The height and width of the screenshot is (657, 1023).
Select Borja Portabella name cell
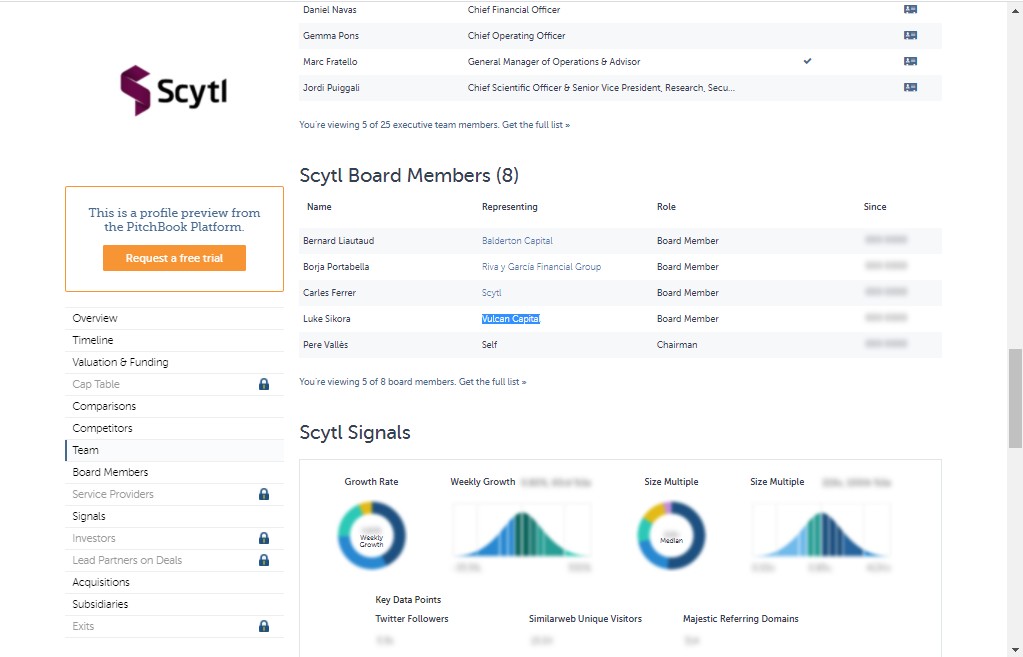pos(336,267)
